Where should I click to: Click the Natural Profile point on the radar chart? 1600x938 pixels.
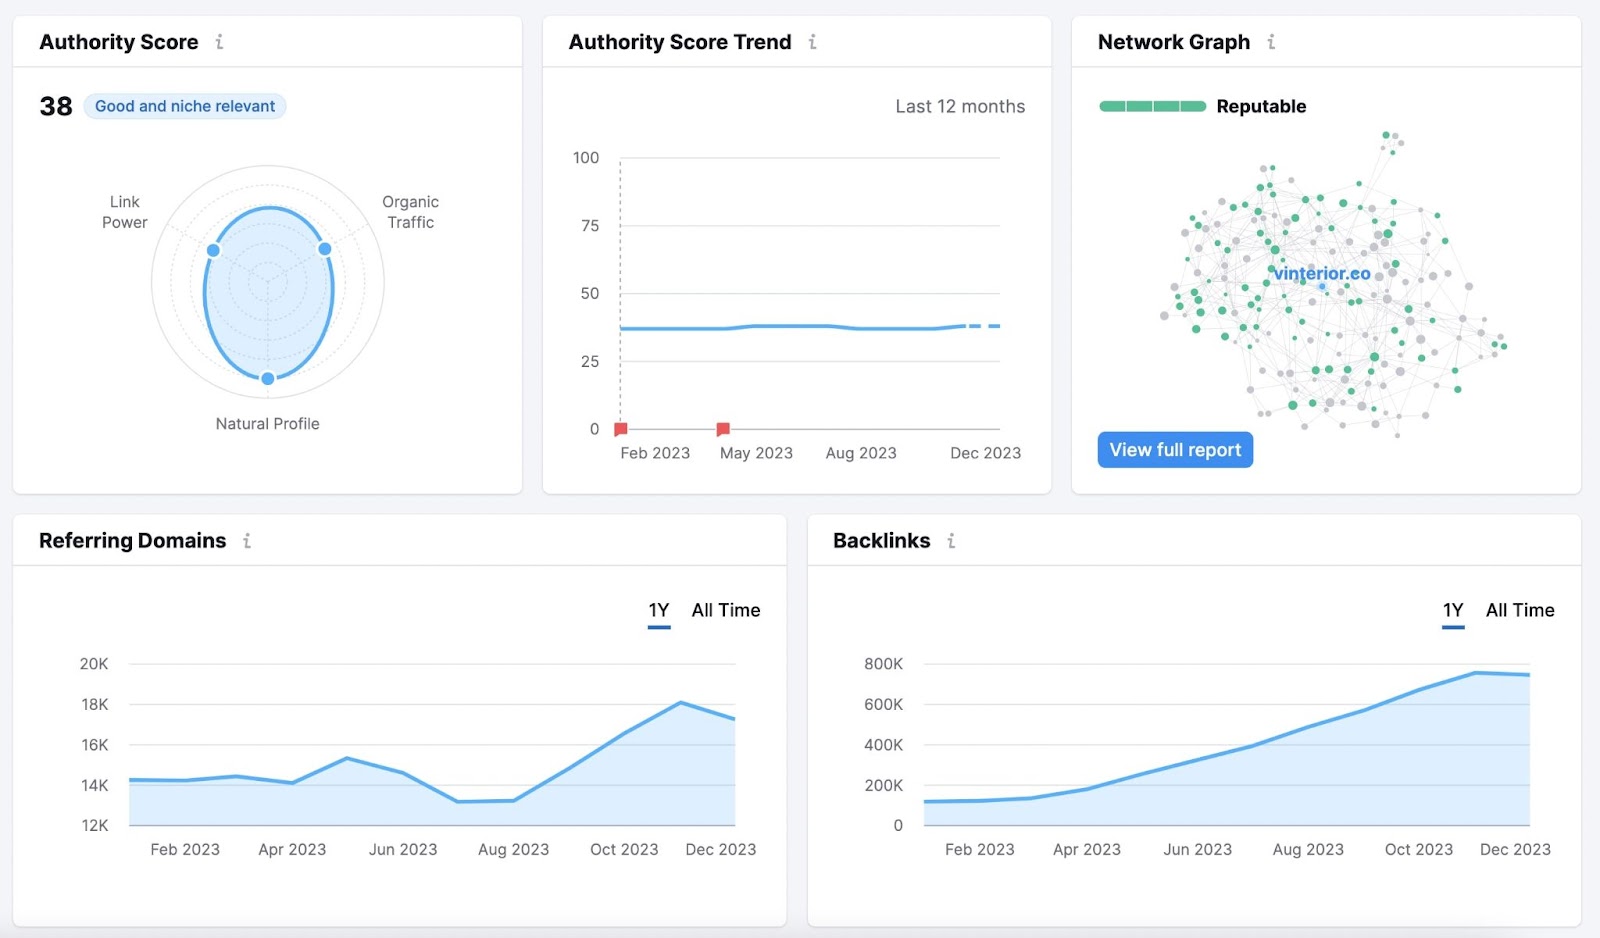[x=267, y=378]
